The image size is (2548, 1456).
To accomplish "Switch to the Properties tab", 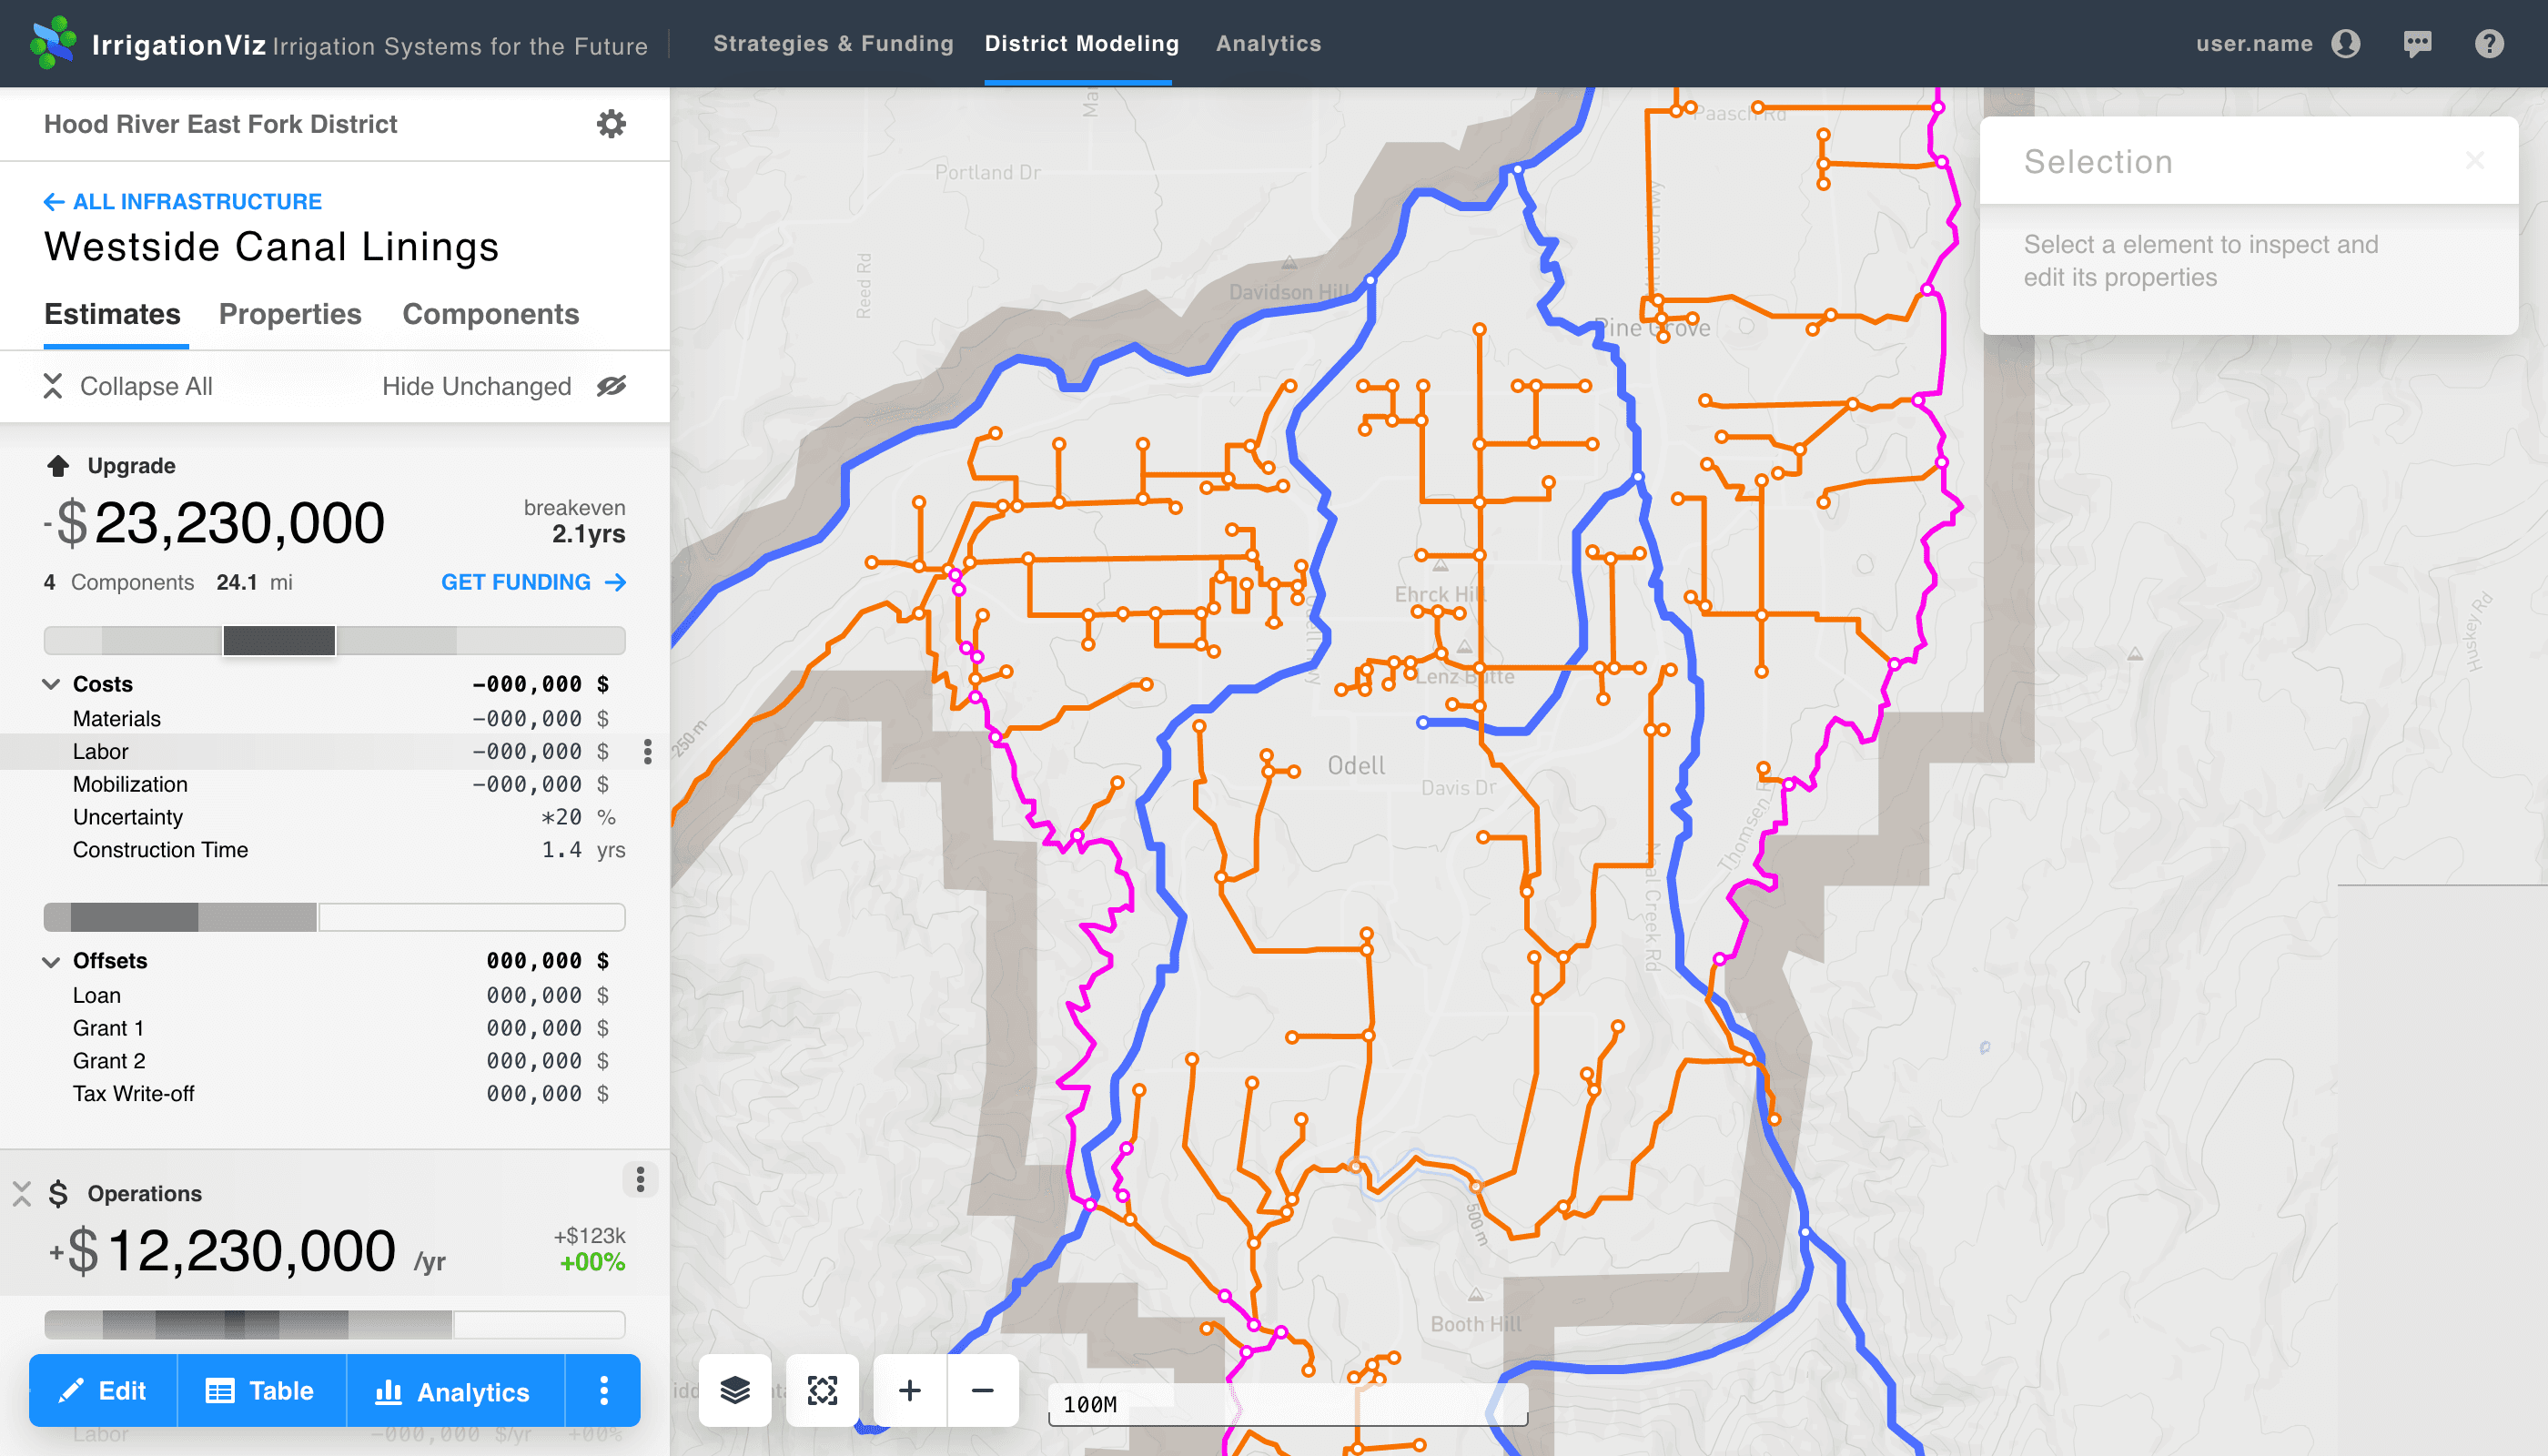I will tap(290, 314).
